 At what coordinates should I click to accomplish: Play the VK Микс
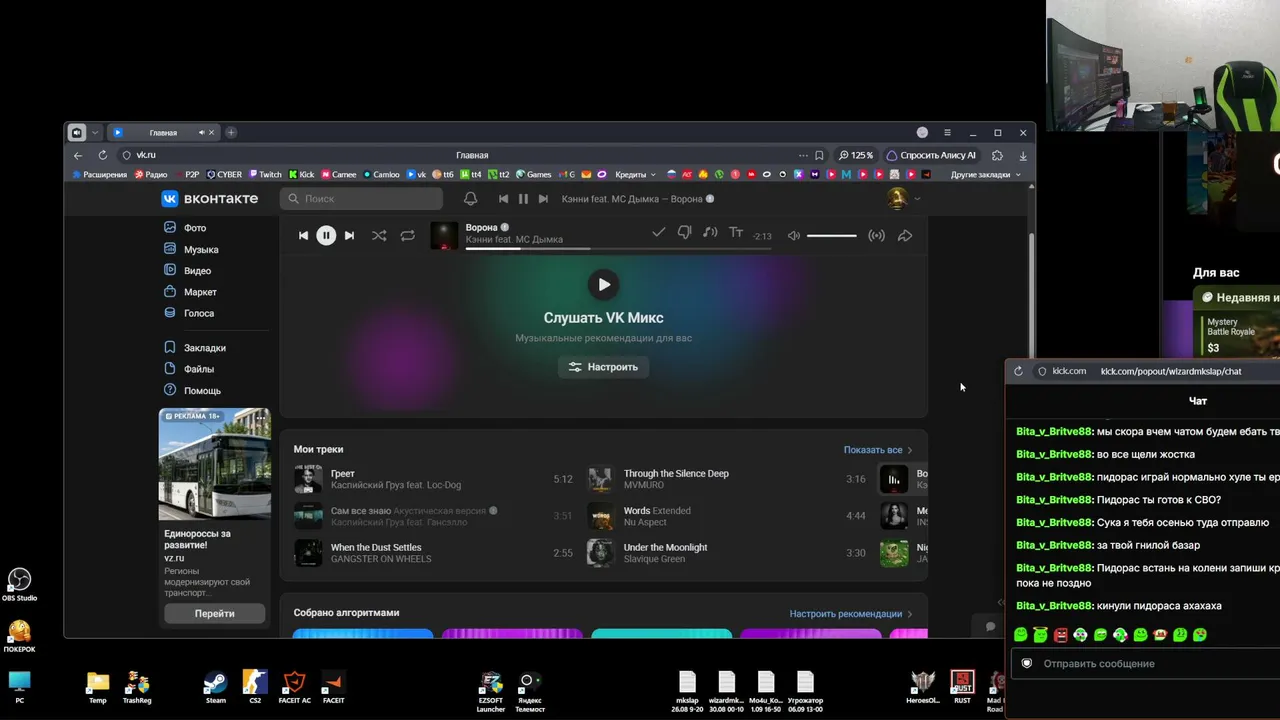pyautogui.click(x=603, y=284)
